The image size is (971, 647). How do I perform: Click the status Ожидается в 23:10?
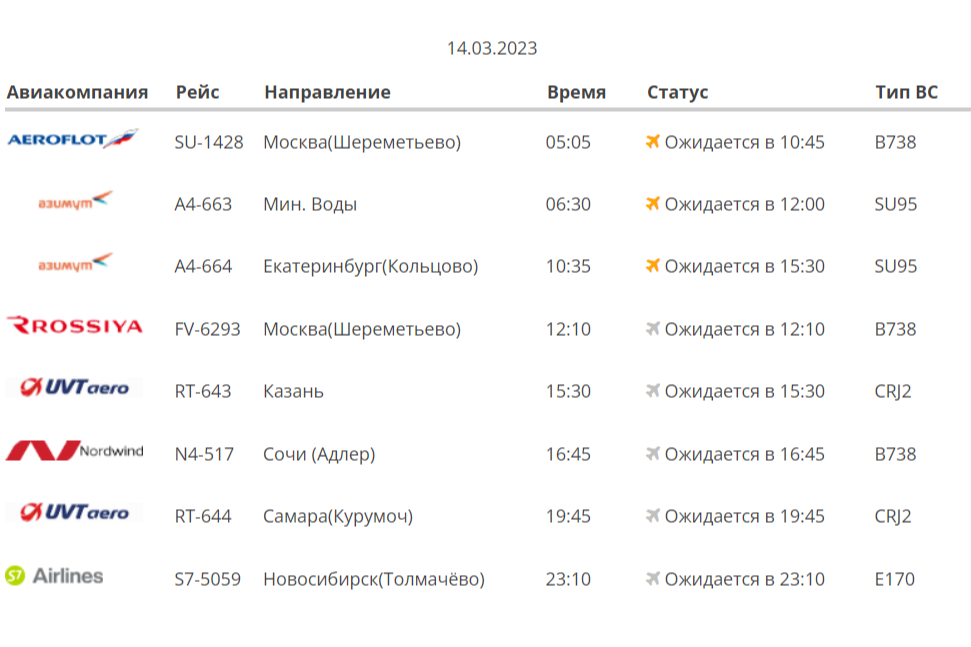[745, 580]
